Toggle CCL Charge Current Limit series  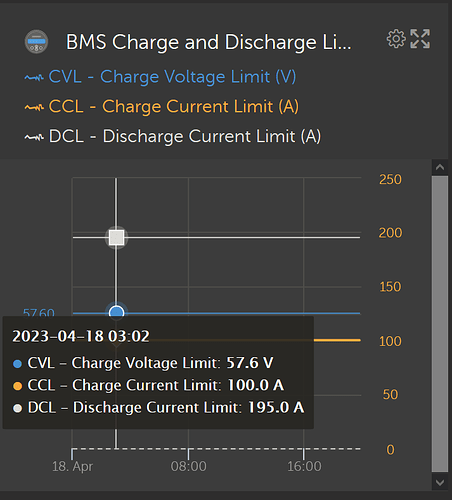point(174,106)
